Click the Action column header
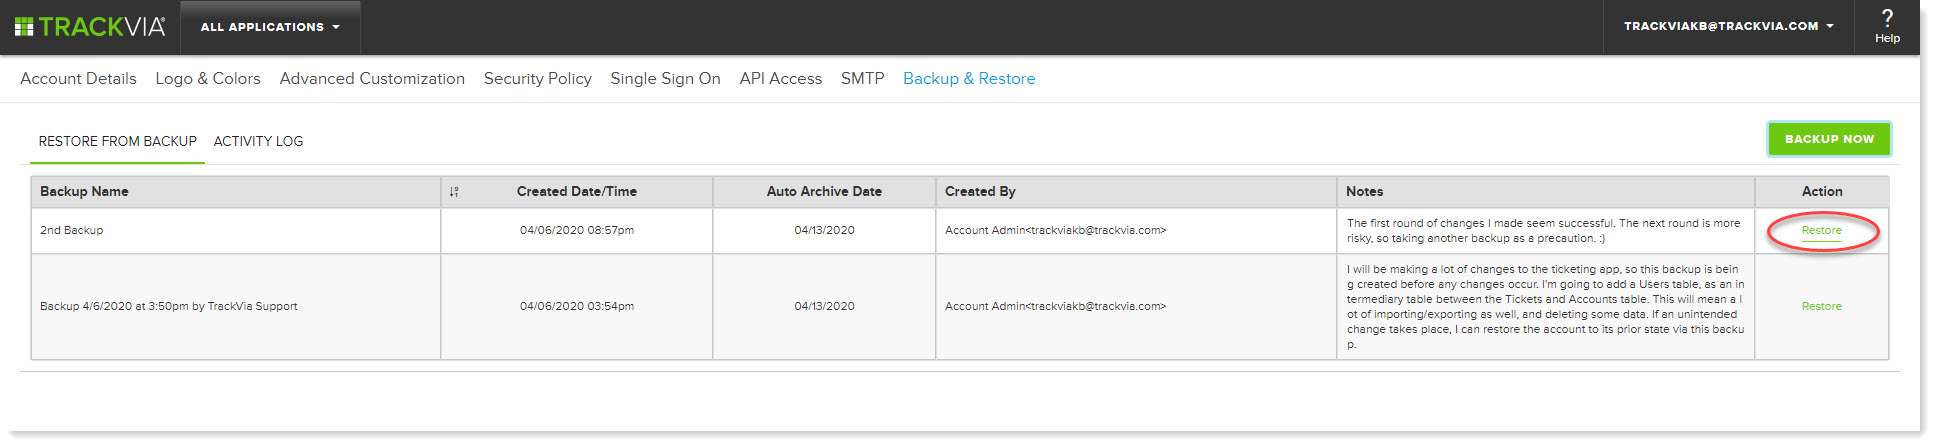The width and height of the screenshot is (1935, 446). (1822, 192)
